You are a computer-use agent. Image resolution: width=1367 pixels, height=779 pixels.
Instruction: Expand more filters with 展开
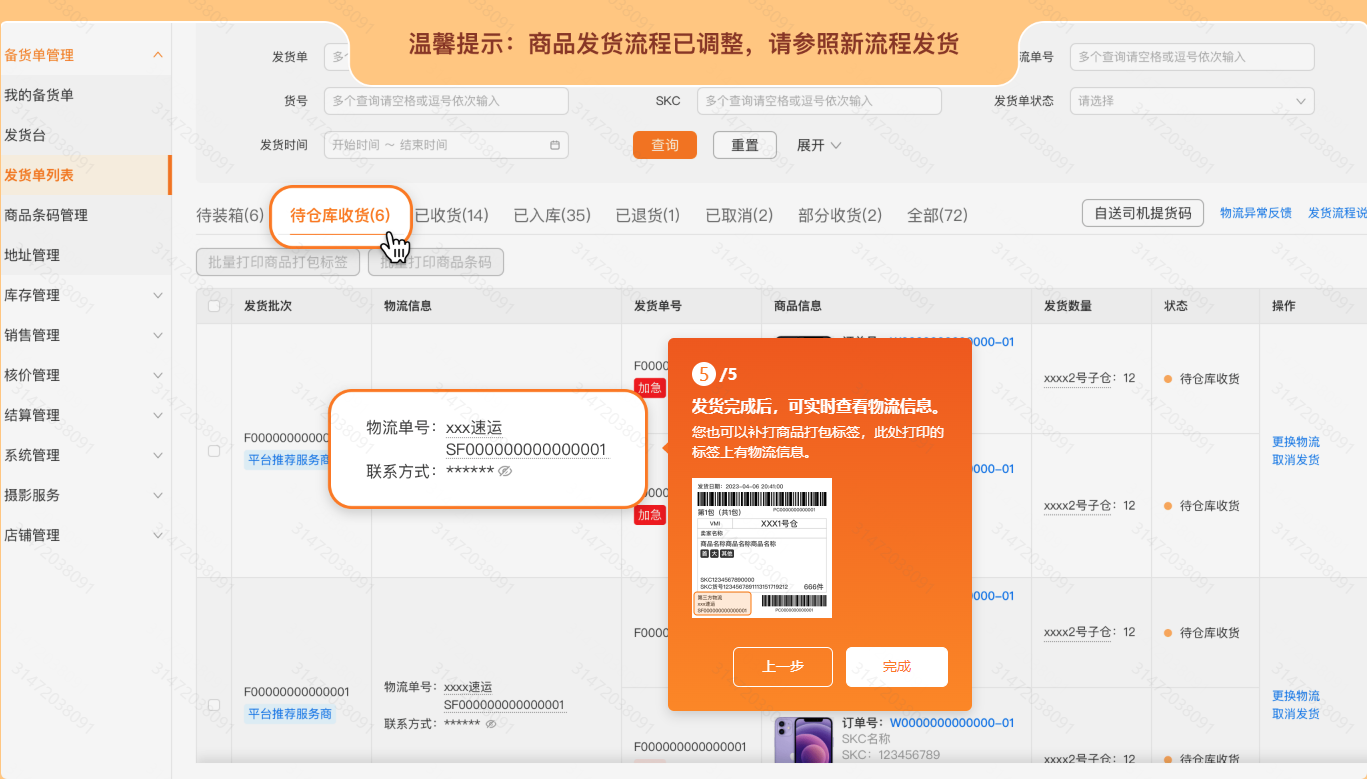819,145
